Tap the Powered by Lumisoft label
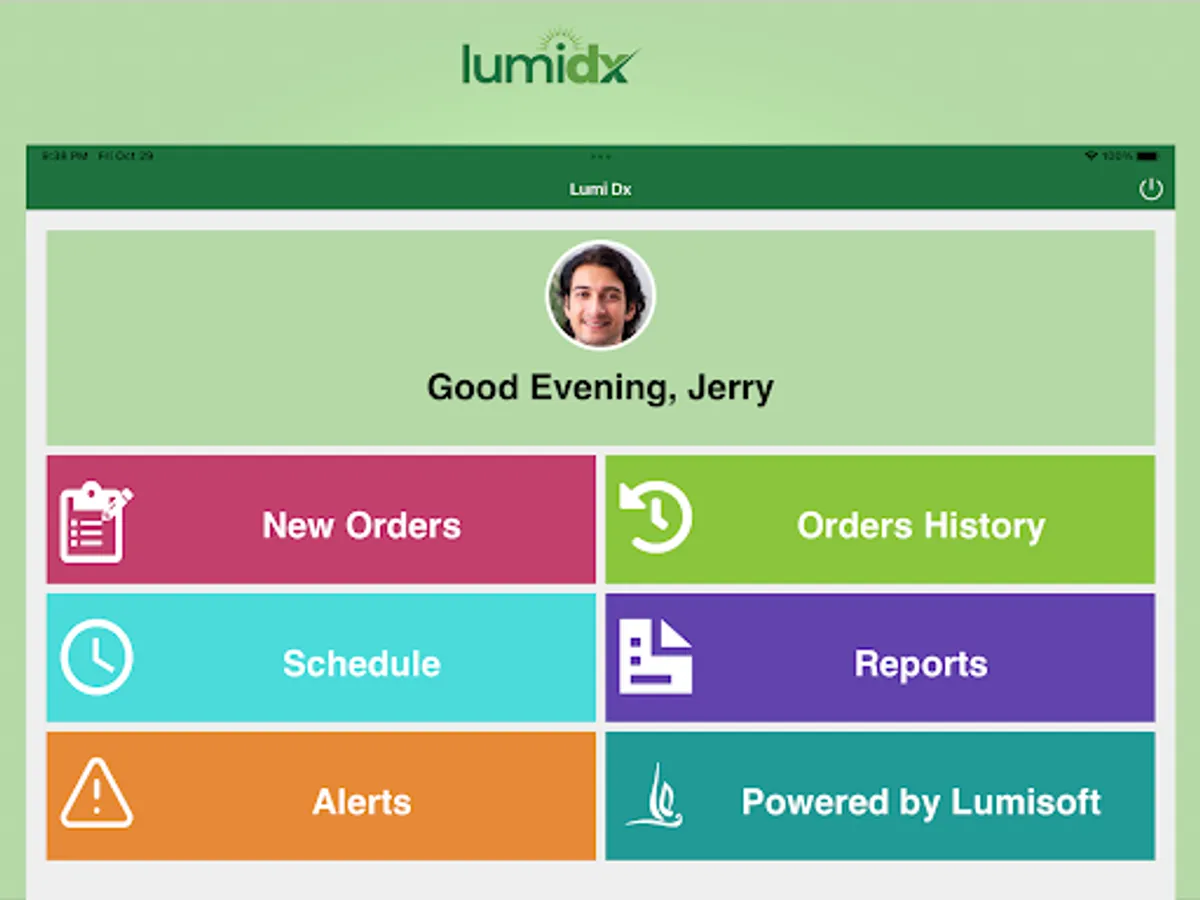 (x=920, y=801)
